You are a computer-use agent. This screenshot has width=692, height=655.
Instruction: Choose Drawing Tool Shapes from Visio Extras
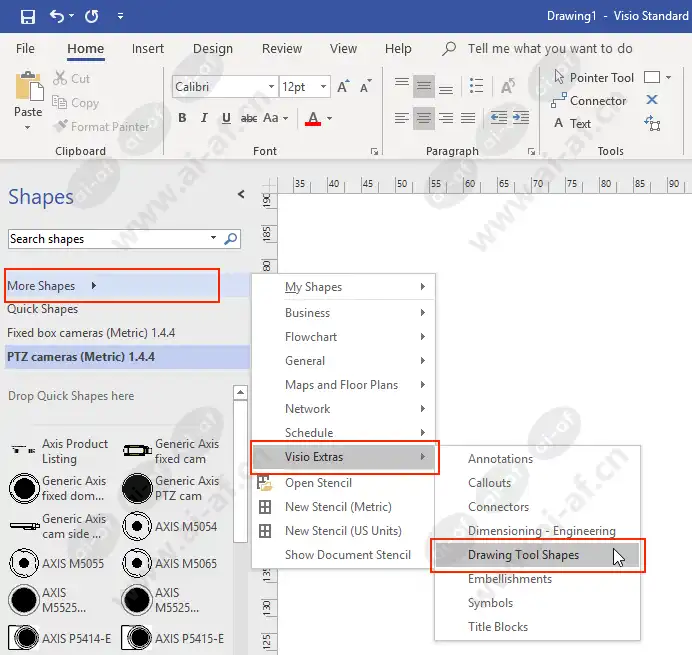point(537,555)
